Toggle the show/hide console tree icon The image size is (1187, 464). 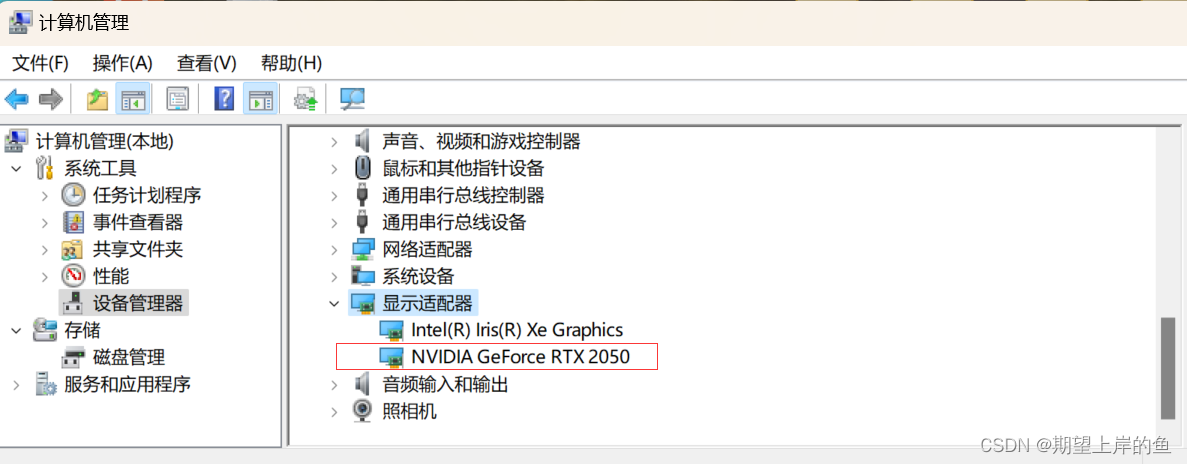pos(132,98)
